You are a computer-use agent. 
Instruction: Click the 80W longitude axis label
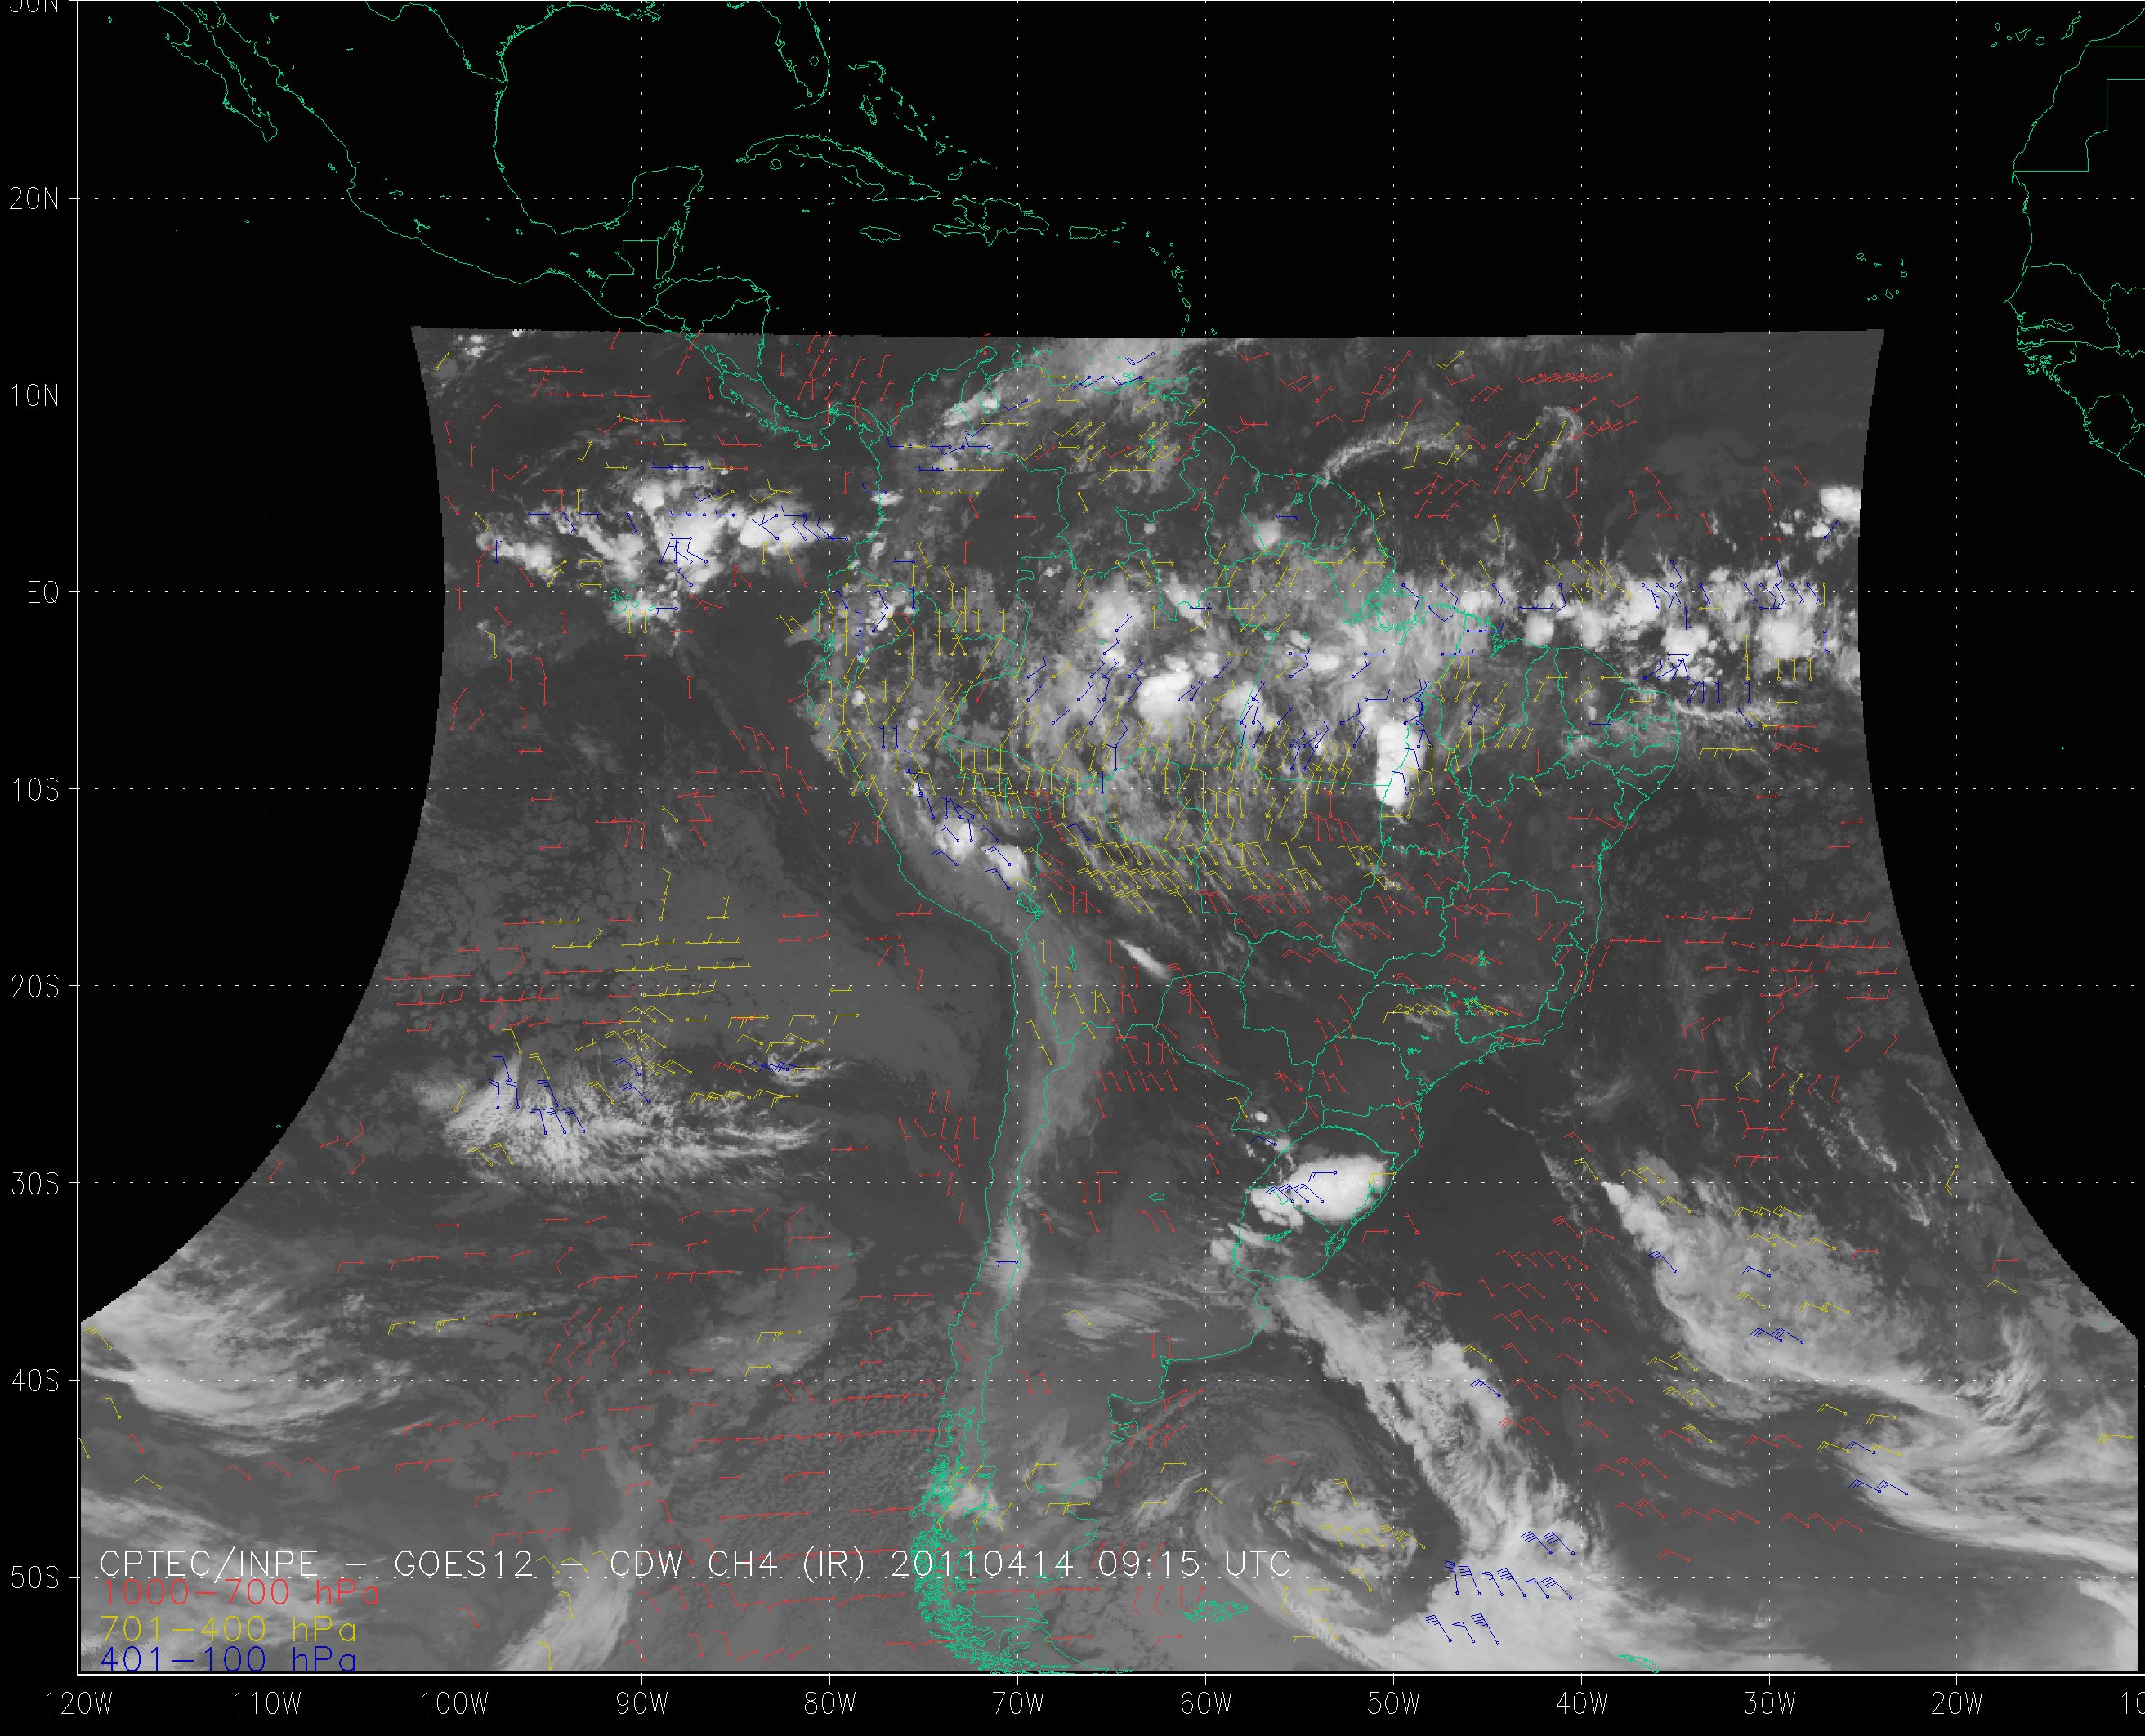click(x=830, y=1704)
